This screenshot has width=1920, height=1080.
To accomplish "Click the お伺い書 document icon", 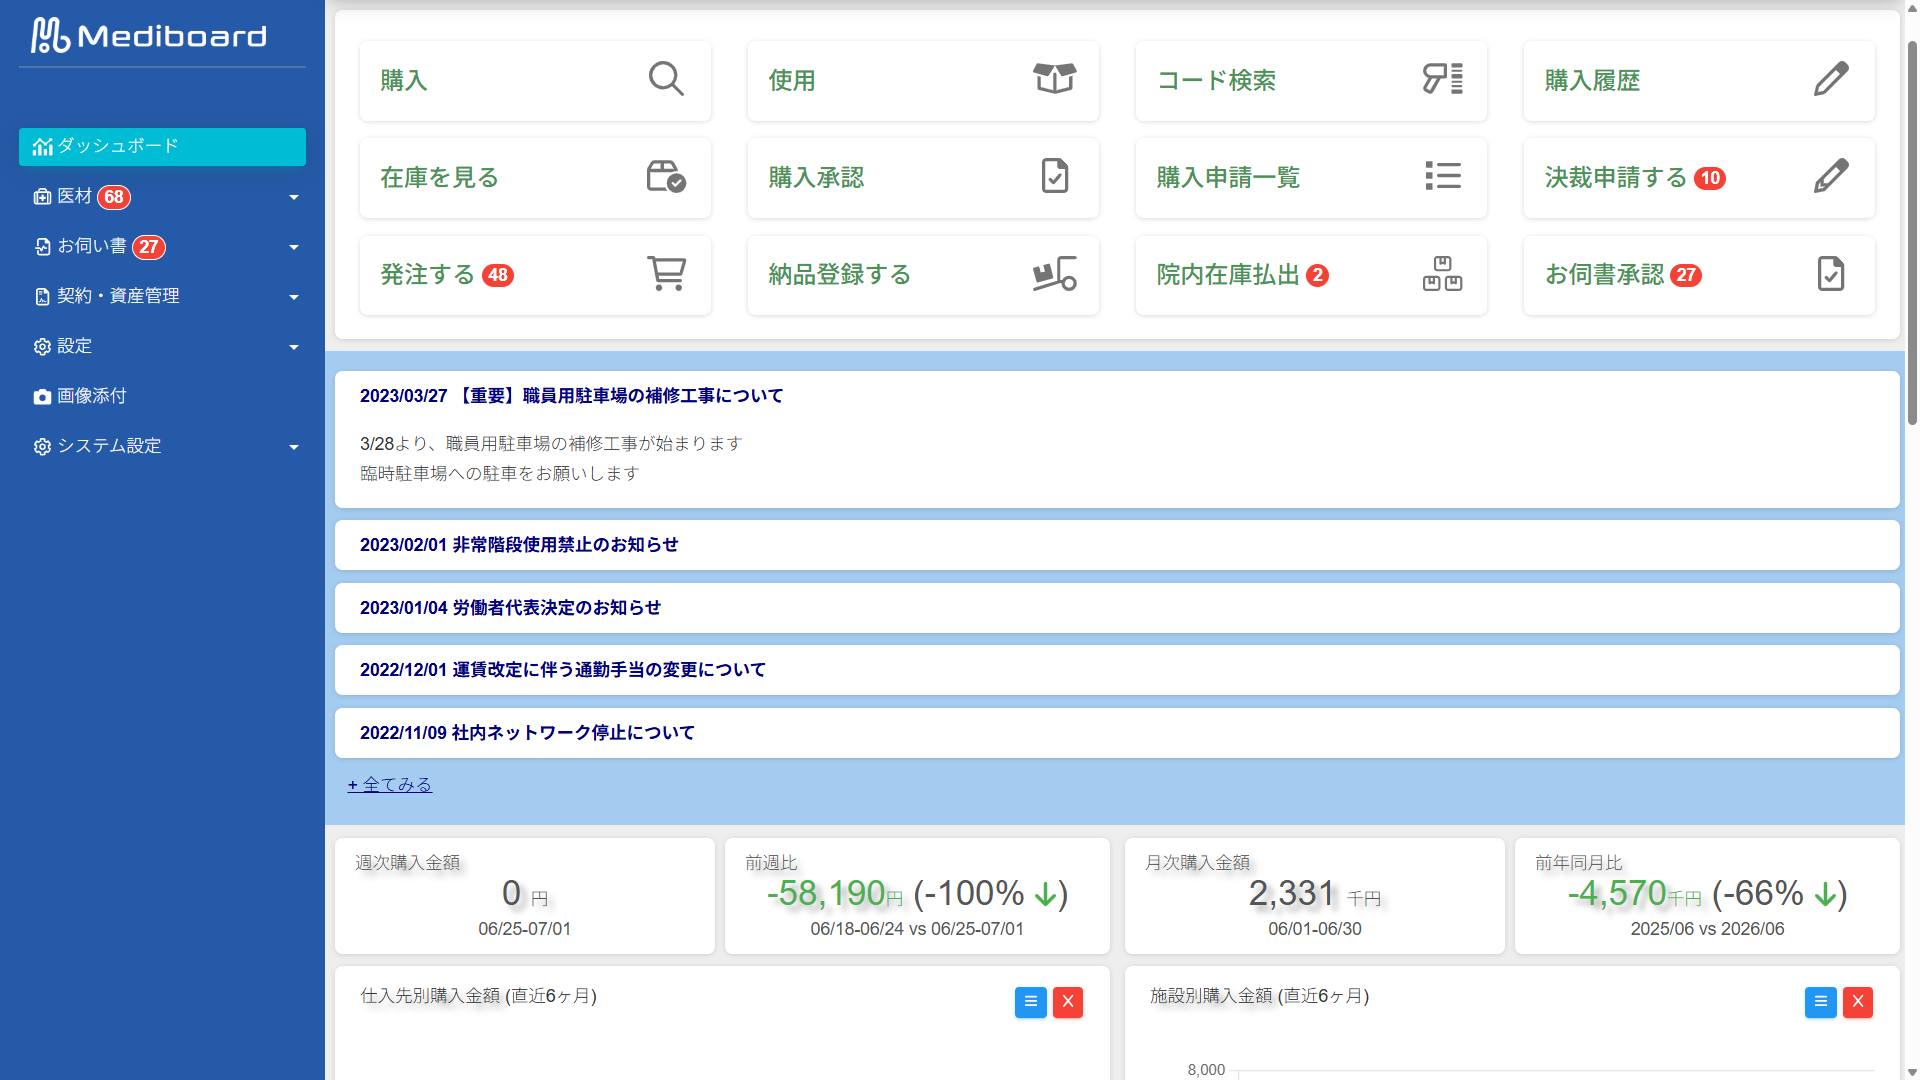I will (42, 247).
